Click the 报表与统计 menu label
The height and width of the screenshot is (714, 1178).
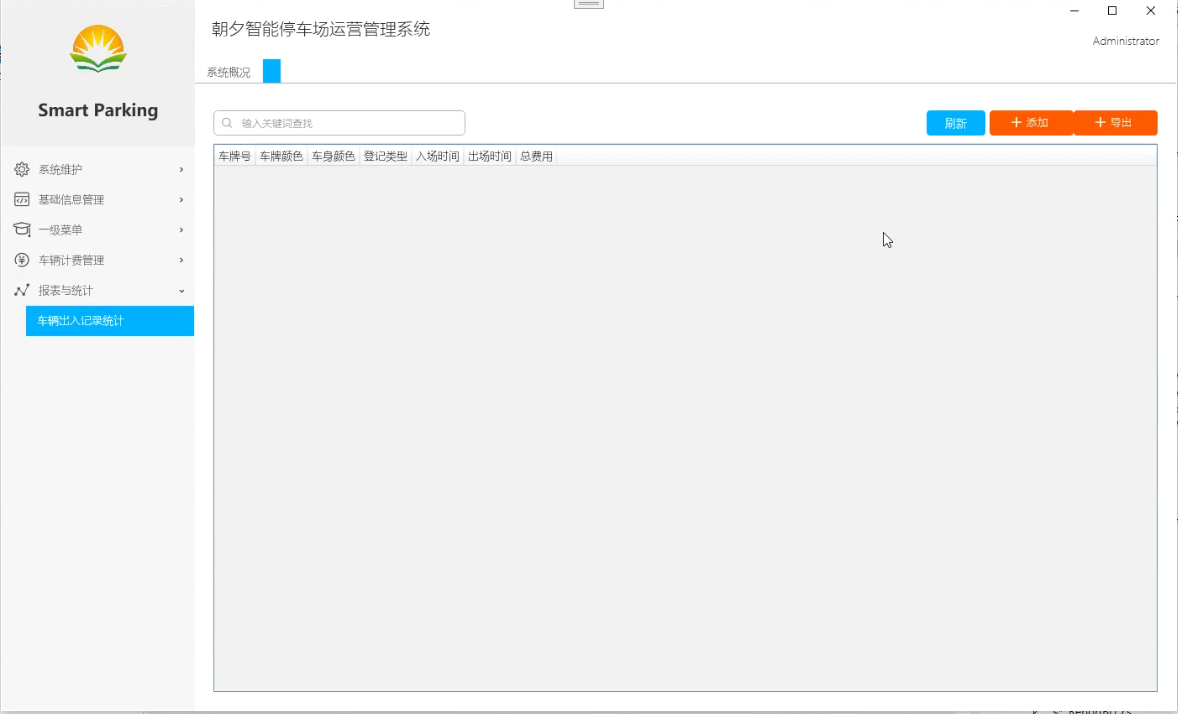(x=65, y=290)
